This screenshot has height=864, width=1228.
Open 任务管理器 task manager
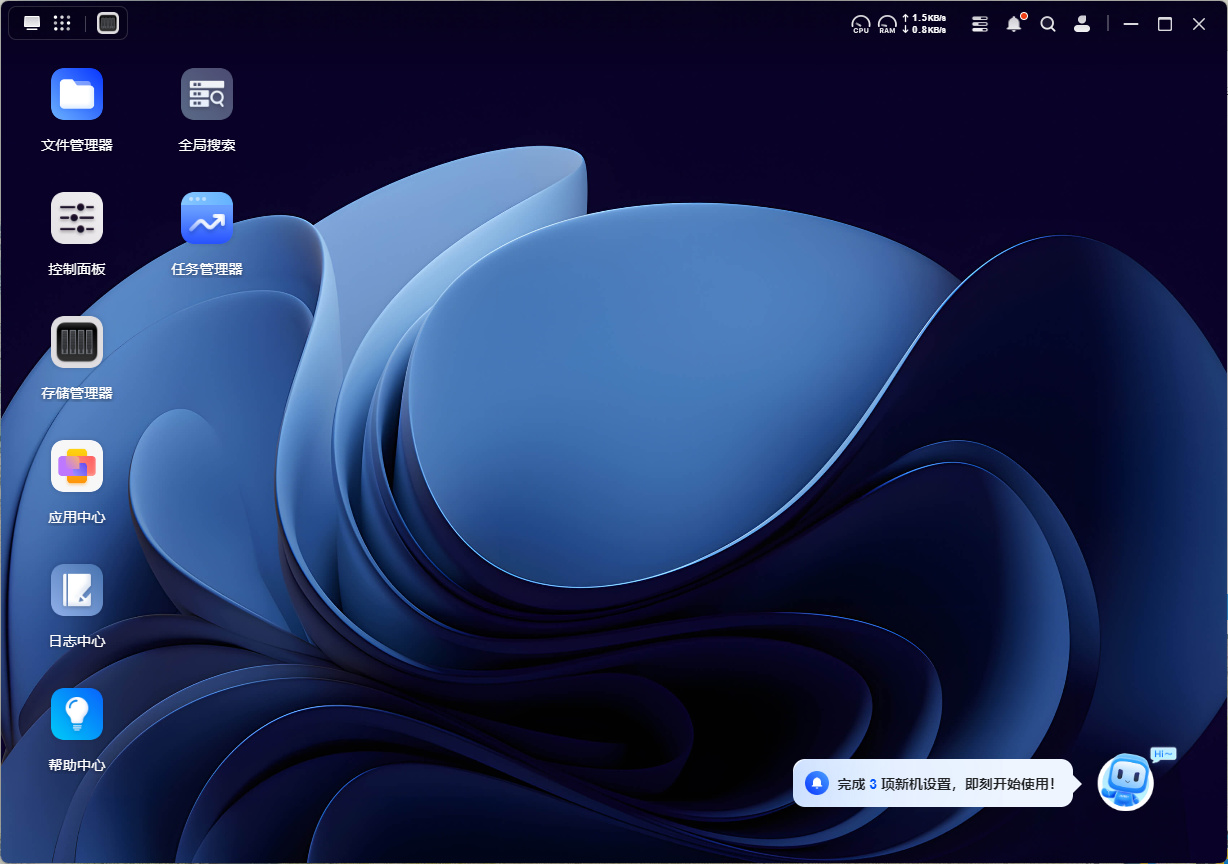(207, 218)
